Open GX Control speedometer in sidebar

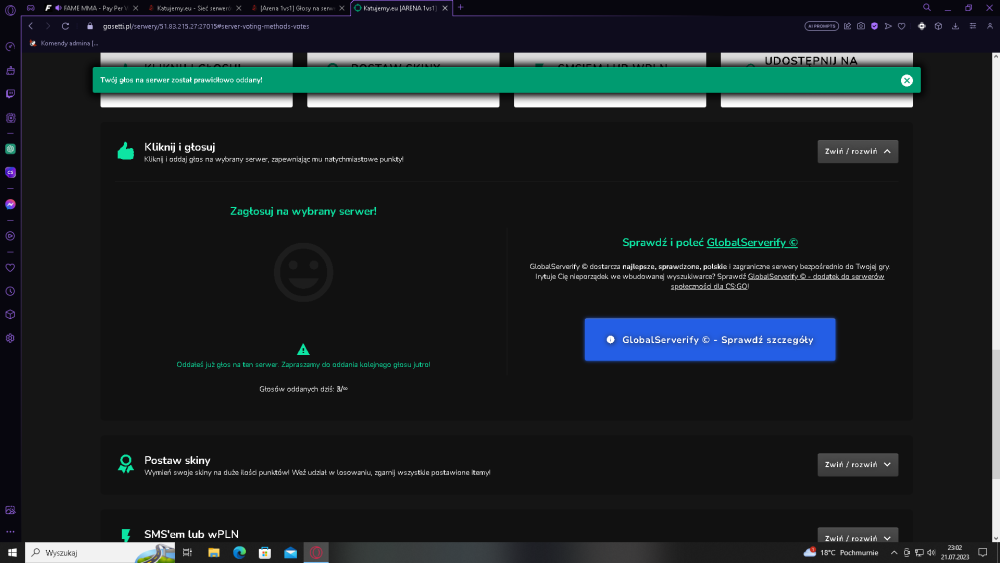(x=10, y=47)
